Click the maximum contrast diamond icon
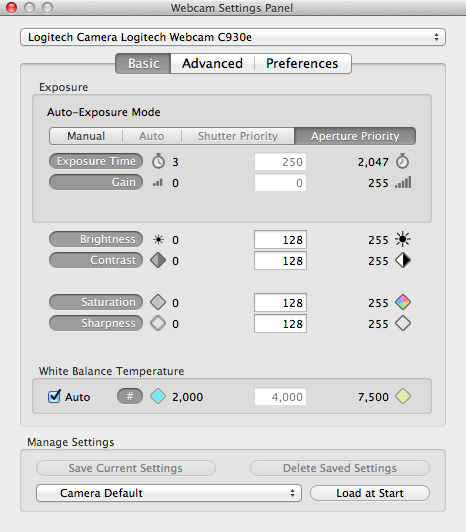 click(x=403, y=260)
